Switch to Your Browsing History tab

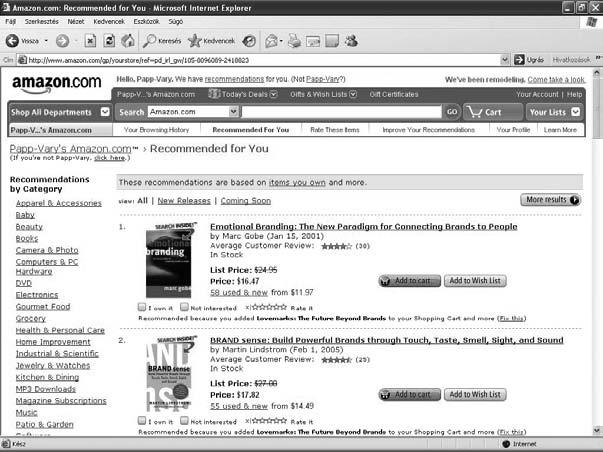pyautogui.click(x=157, y=130)
